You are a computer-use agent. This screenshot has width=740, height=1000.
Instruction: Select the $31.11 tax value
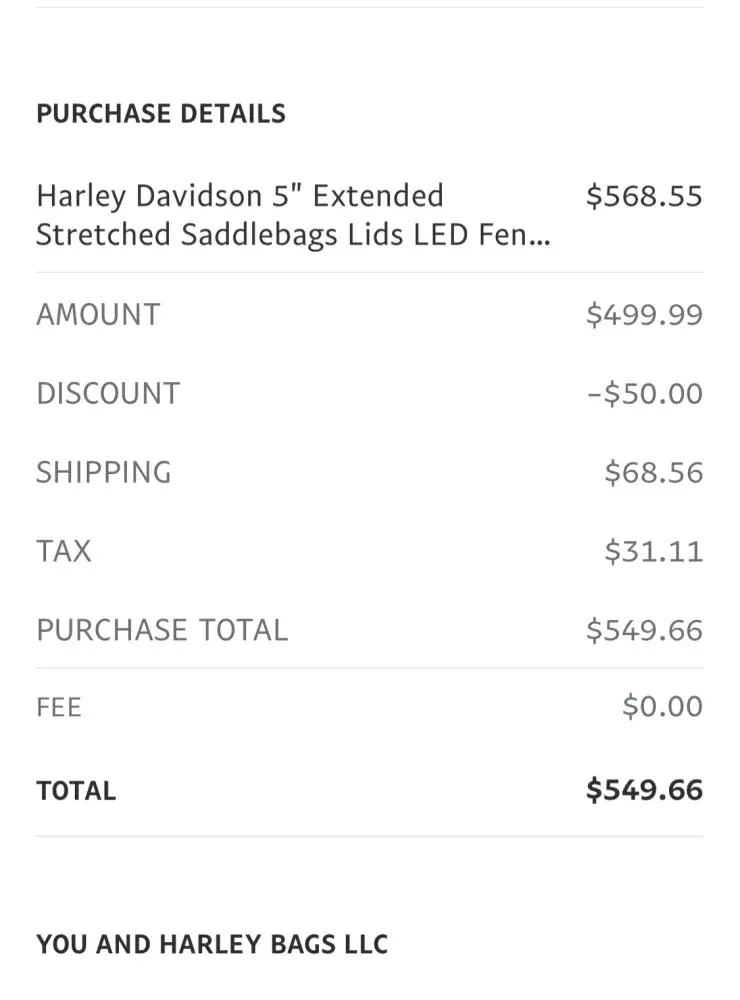(x=653, y=551)
